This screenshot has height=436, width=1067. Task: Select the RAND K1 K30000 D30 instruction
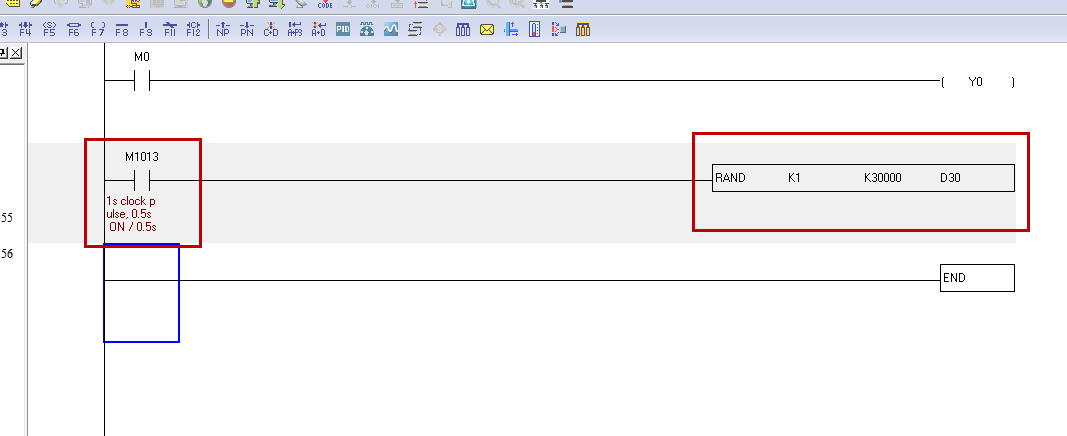tap(862, 178)
